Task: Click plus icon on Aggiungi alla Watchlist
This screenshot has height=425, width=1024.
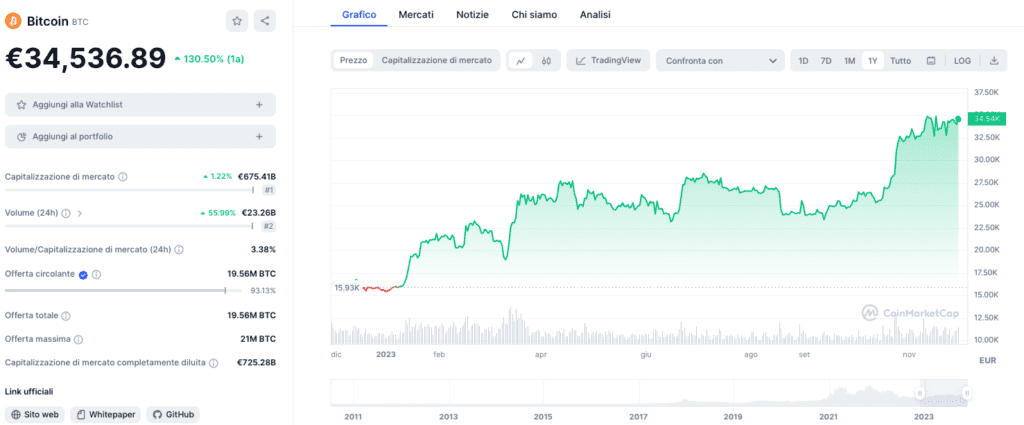Action: pos(259,104)
